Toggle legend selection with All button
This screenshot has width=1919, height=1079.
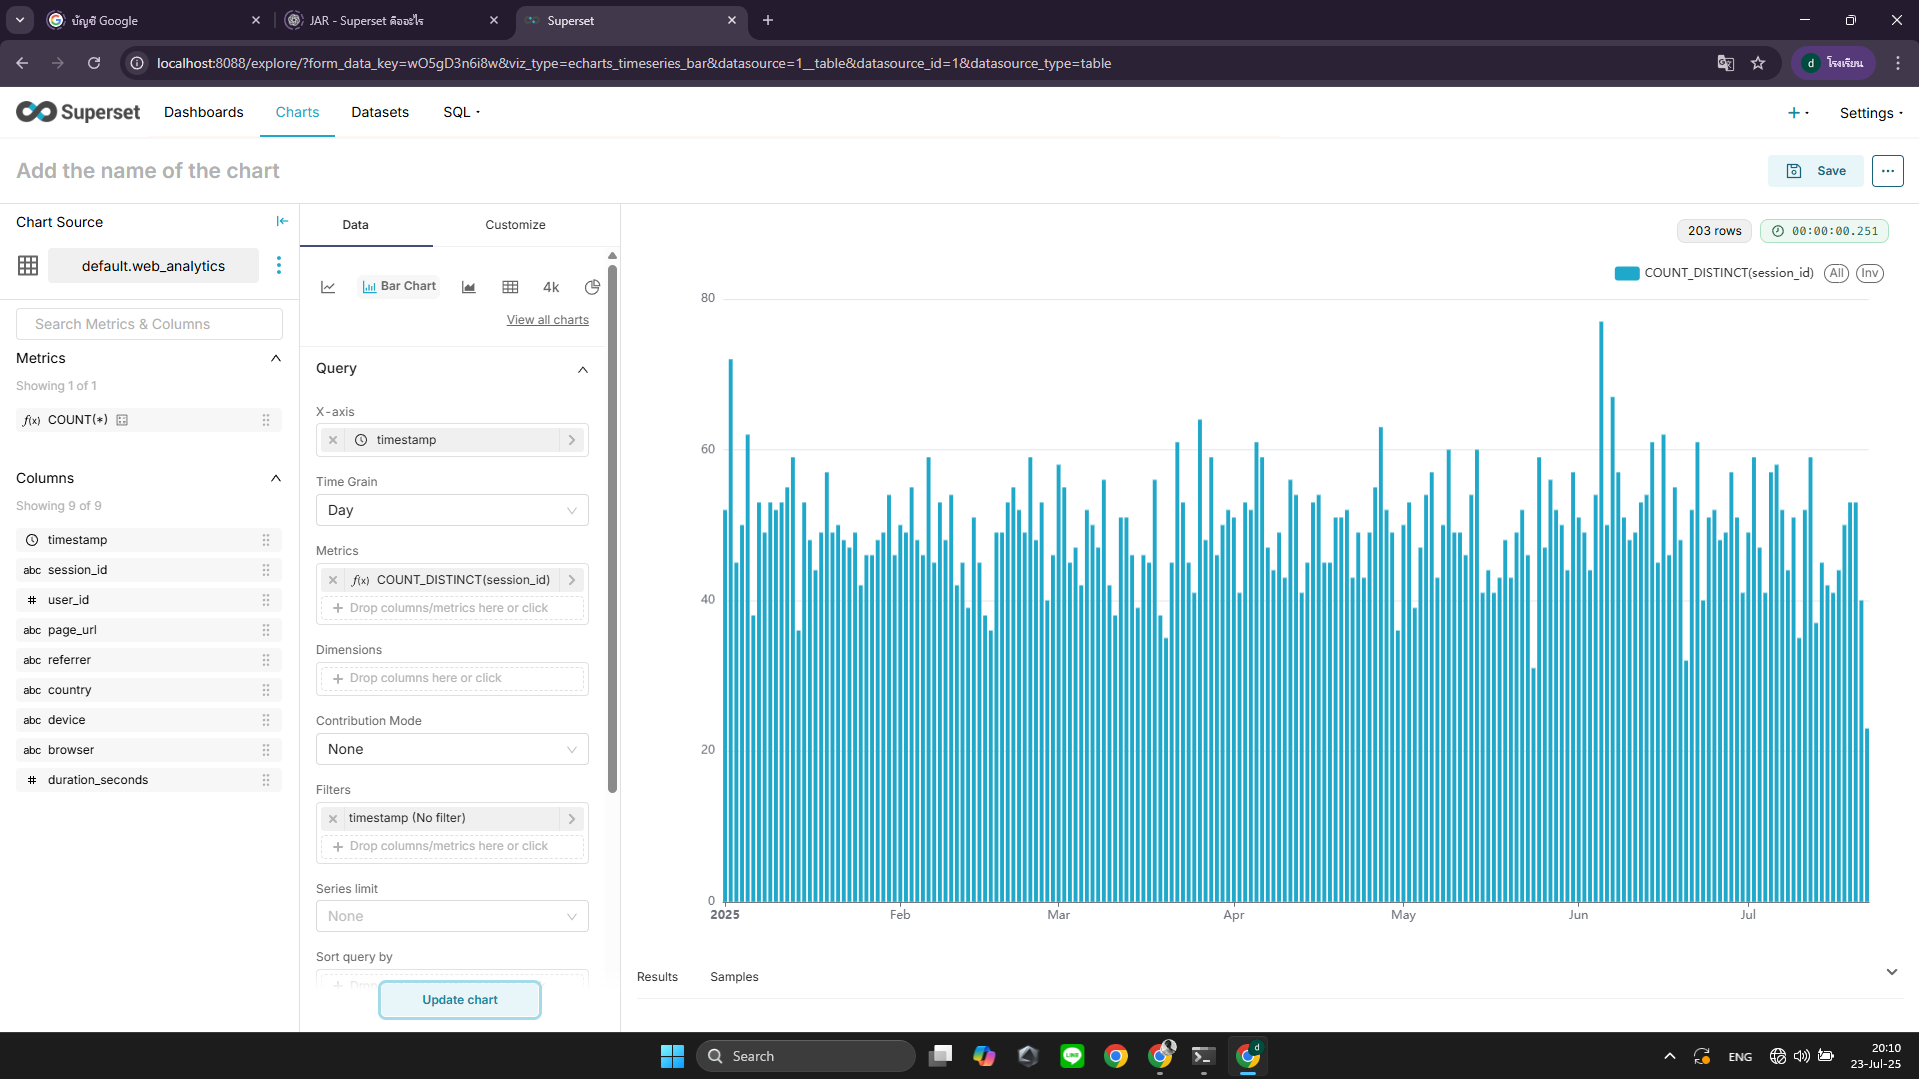point(1836,273)
